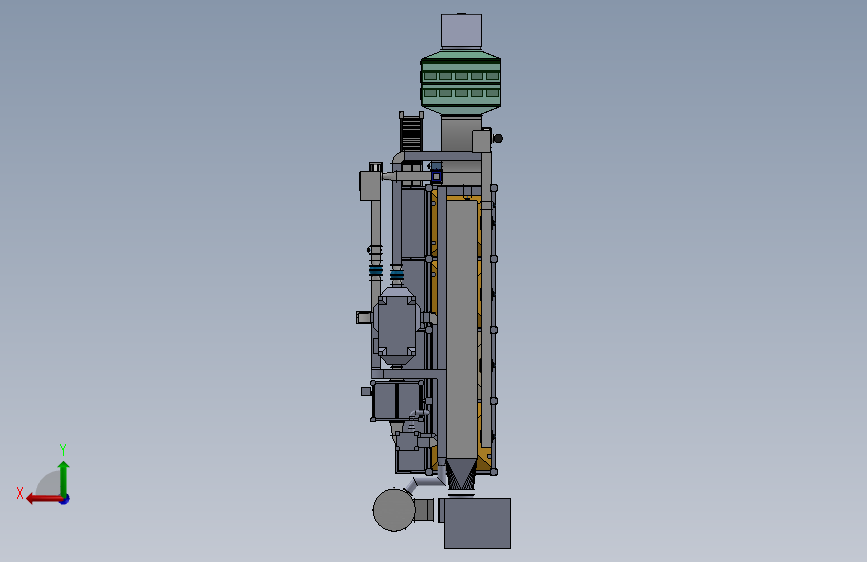Select the gray cylindrical cap atop the model
This screenshot has height=562, width=867.
[461, 31]
